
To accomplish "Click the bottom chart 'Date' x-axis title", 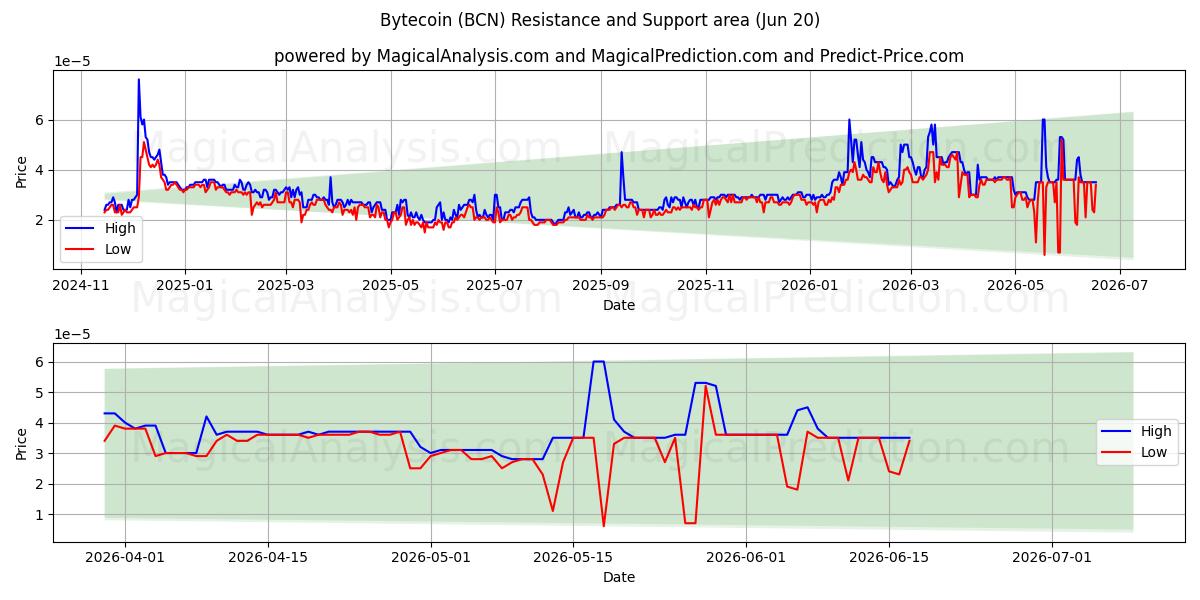I will tap(619, 577).
